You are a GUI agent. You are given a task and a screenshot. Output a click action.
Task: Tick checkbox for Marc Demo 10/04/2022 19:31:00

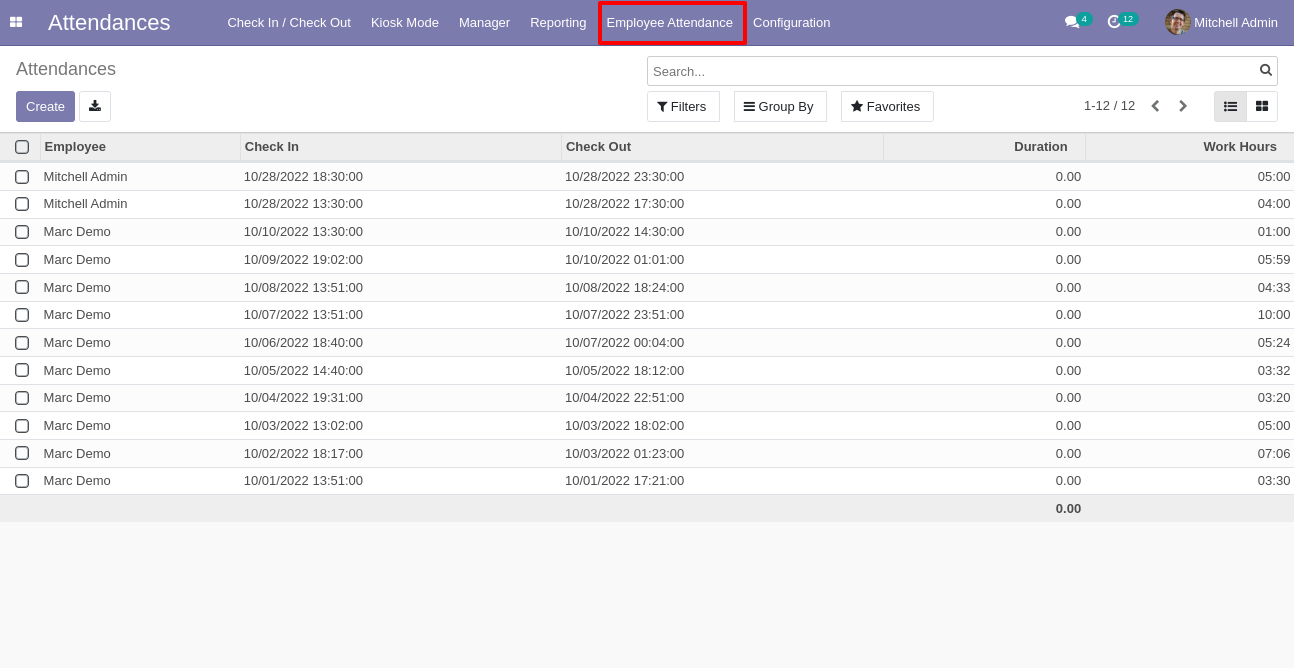(22, 398)
